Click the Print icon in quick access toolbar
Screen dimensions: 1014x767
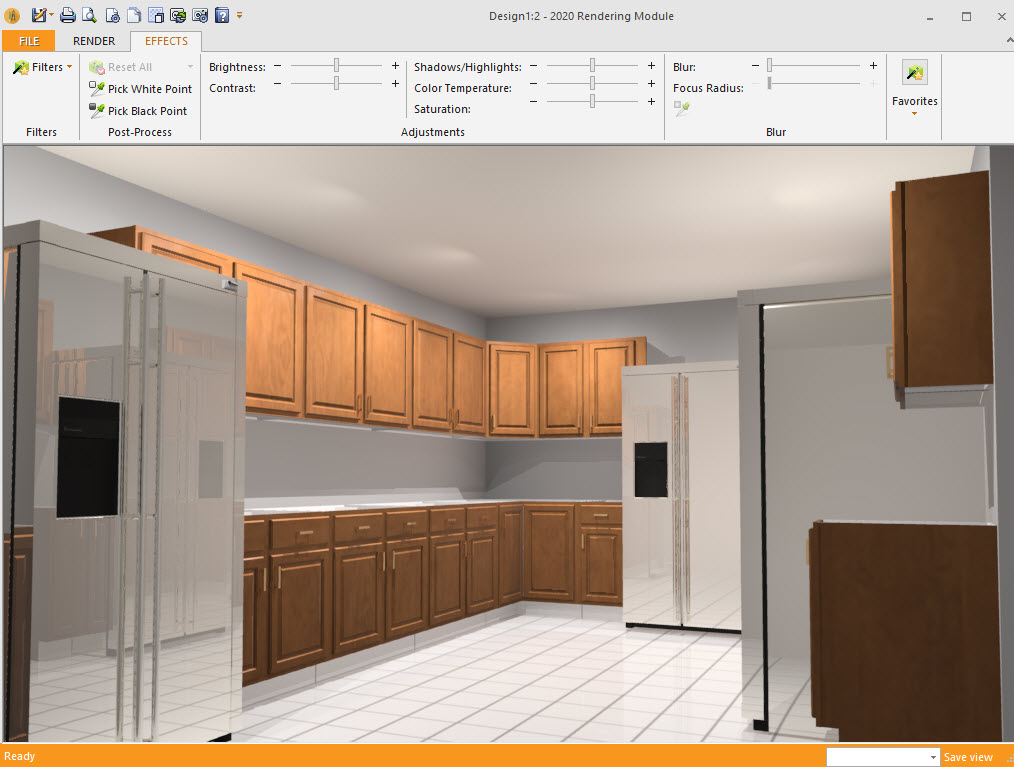[x=67, y=16]
